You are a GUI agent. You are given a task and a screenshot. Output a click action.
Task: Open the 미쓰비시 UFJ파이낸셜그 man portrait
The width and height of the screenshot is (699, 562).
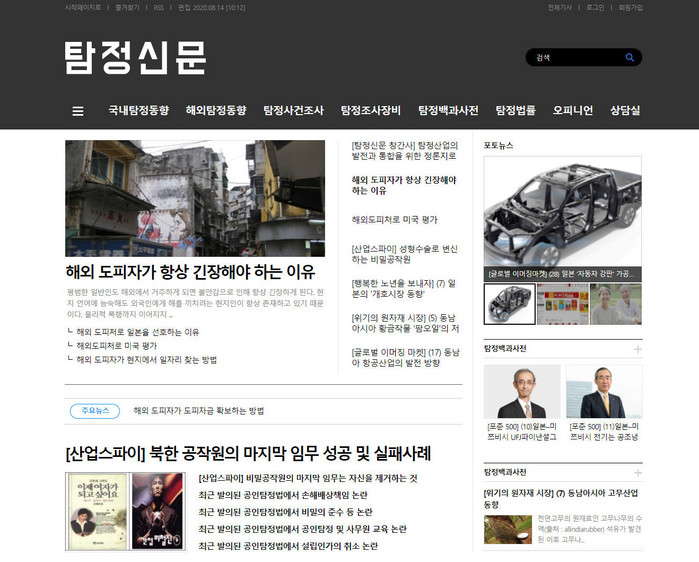click(x=522, y=391)
